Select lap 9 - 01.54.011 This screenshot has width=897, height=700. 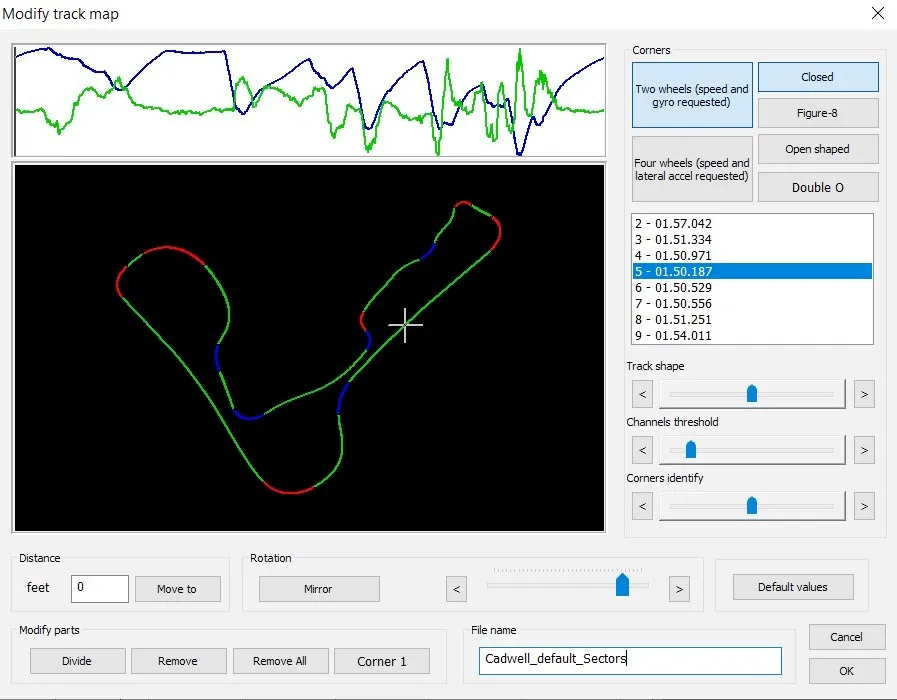[752, 336]
